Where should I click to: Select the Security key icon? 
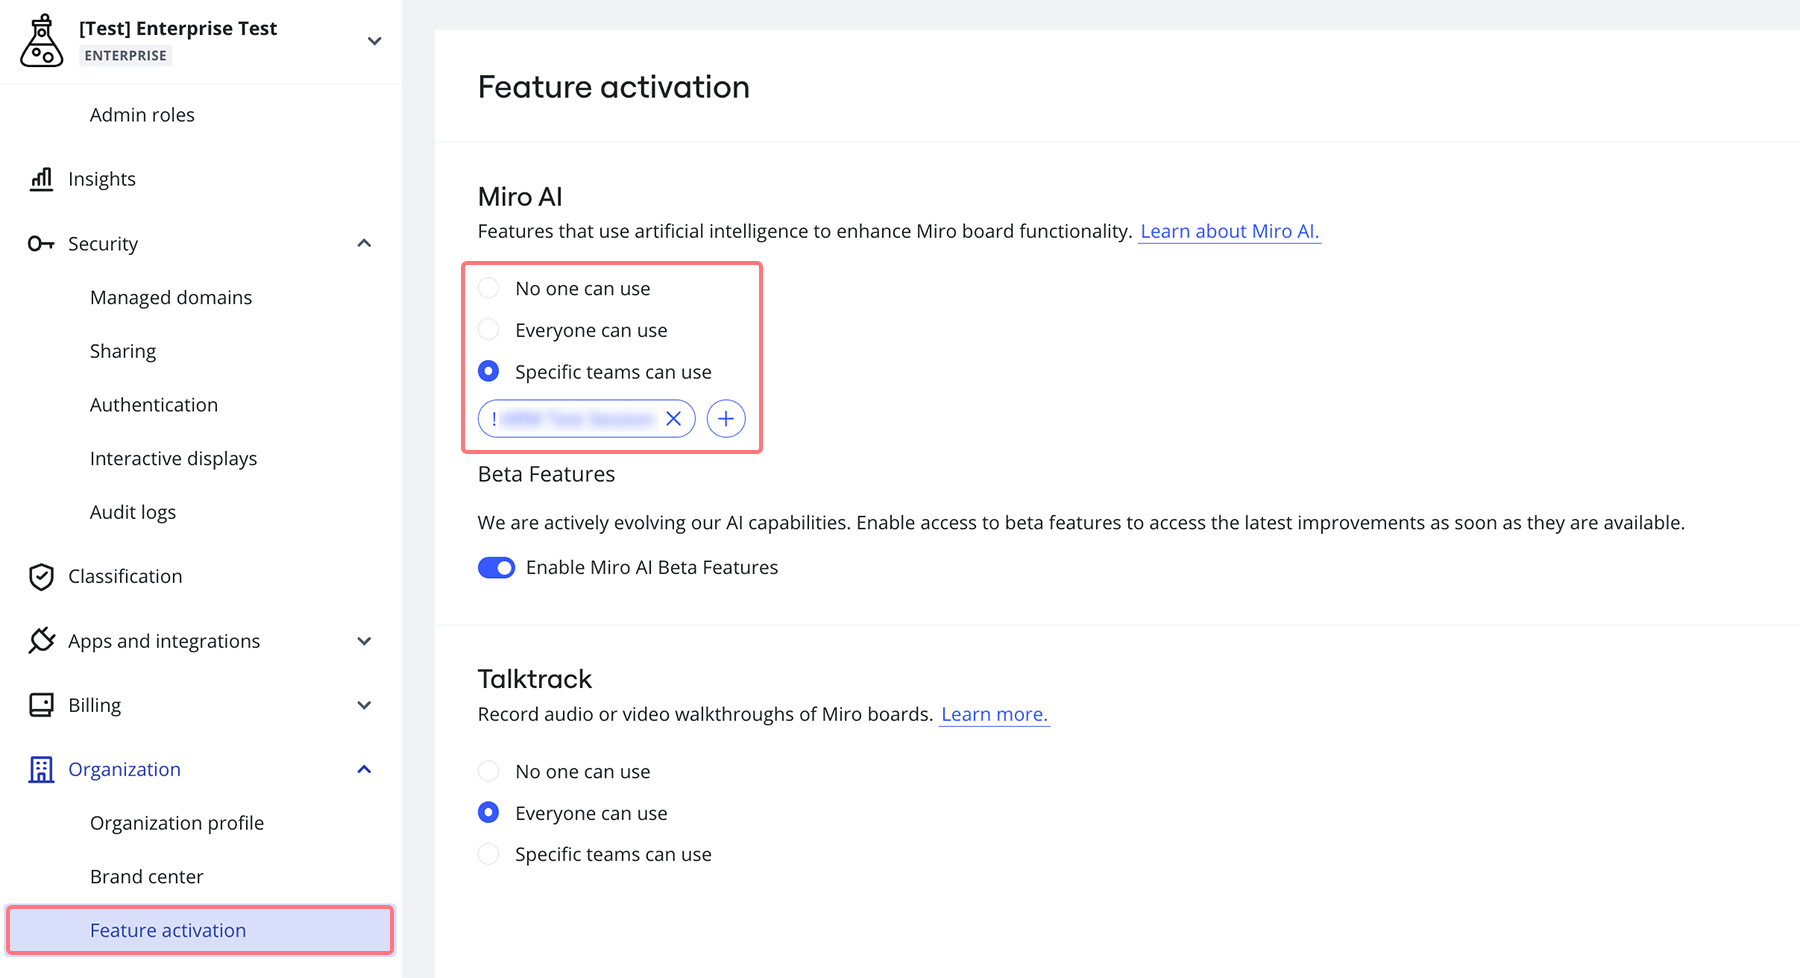[40, 243]
